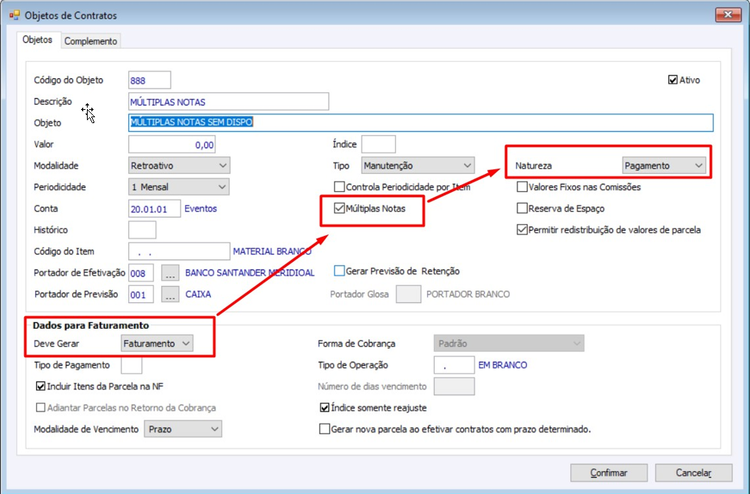Click the Código do Objeto field
The image size is (750, 494).
pyautogui.click(x=149, y=80)
